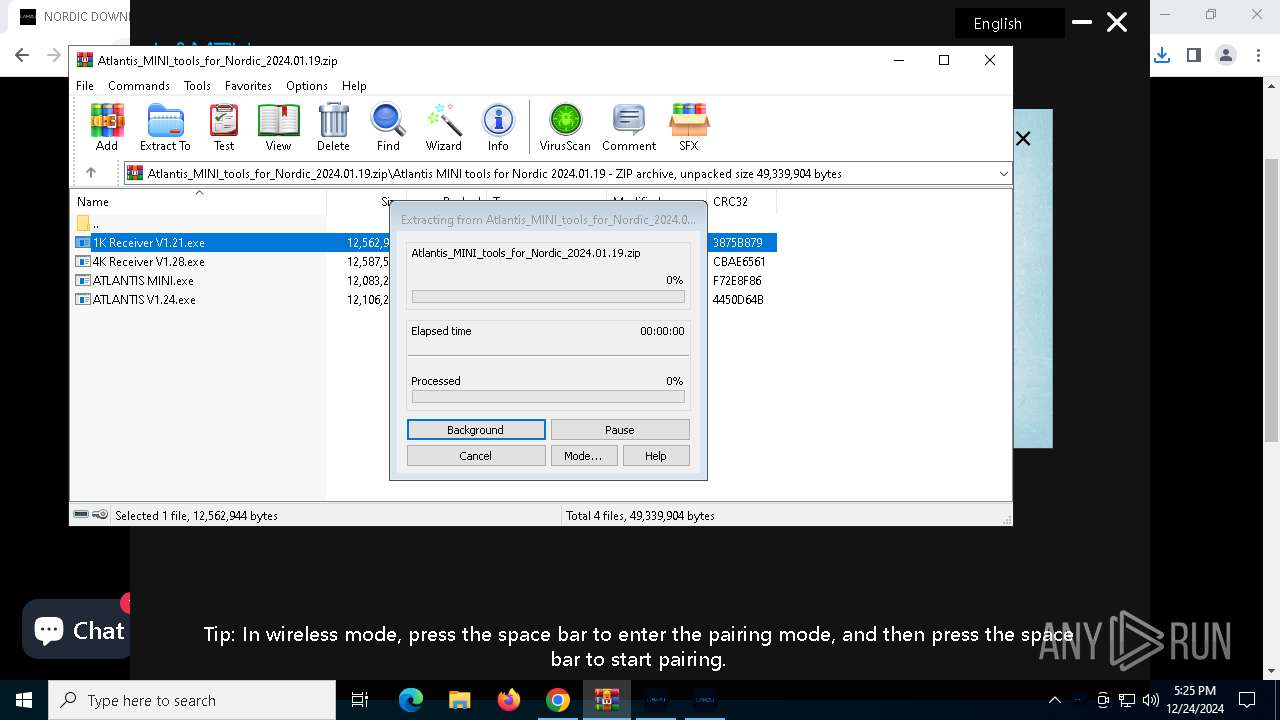
Task: Open Firefox from taskbar
Action: [x=509, y=700]
